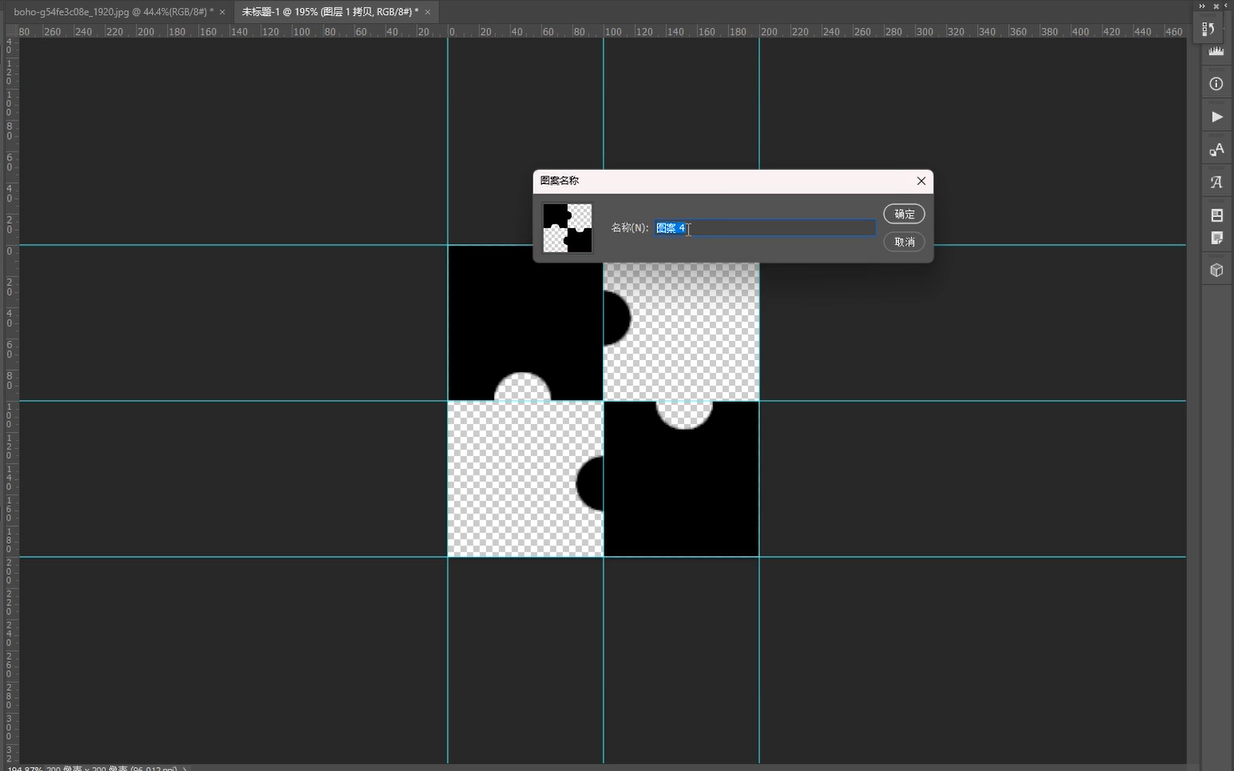Open the Character panel icon
This screenshot has height=771, width=1234.
1216,150
